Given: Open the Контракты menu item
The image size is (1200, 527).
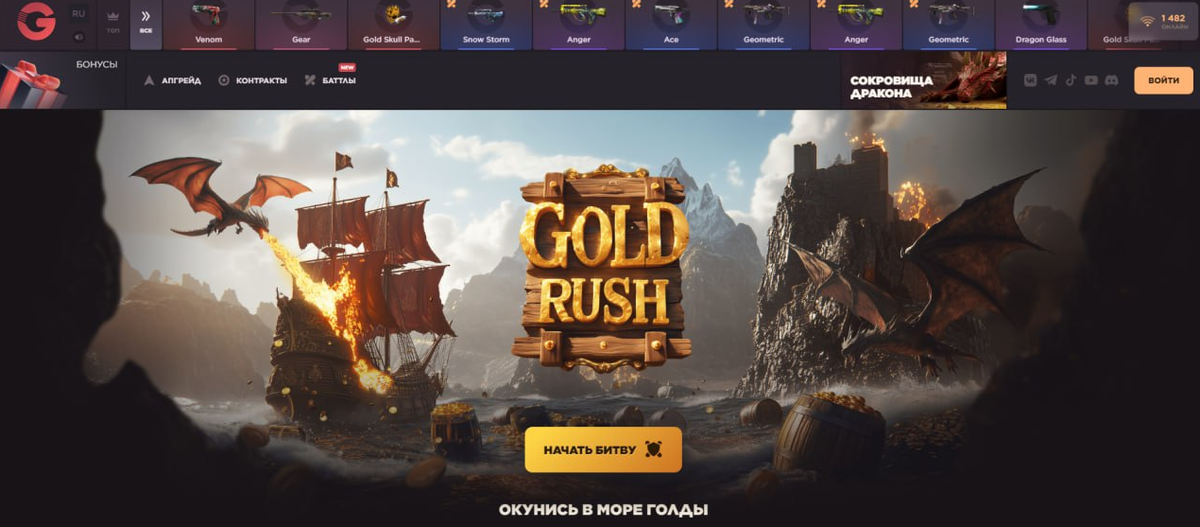Looking at the screenshot, I should point(252,80).
